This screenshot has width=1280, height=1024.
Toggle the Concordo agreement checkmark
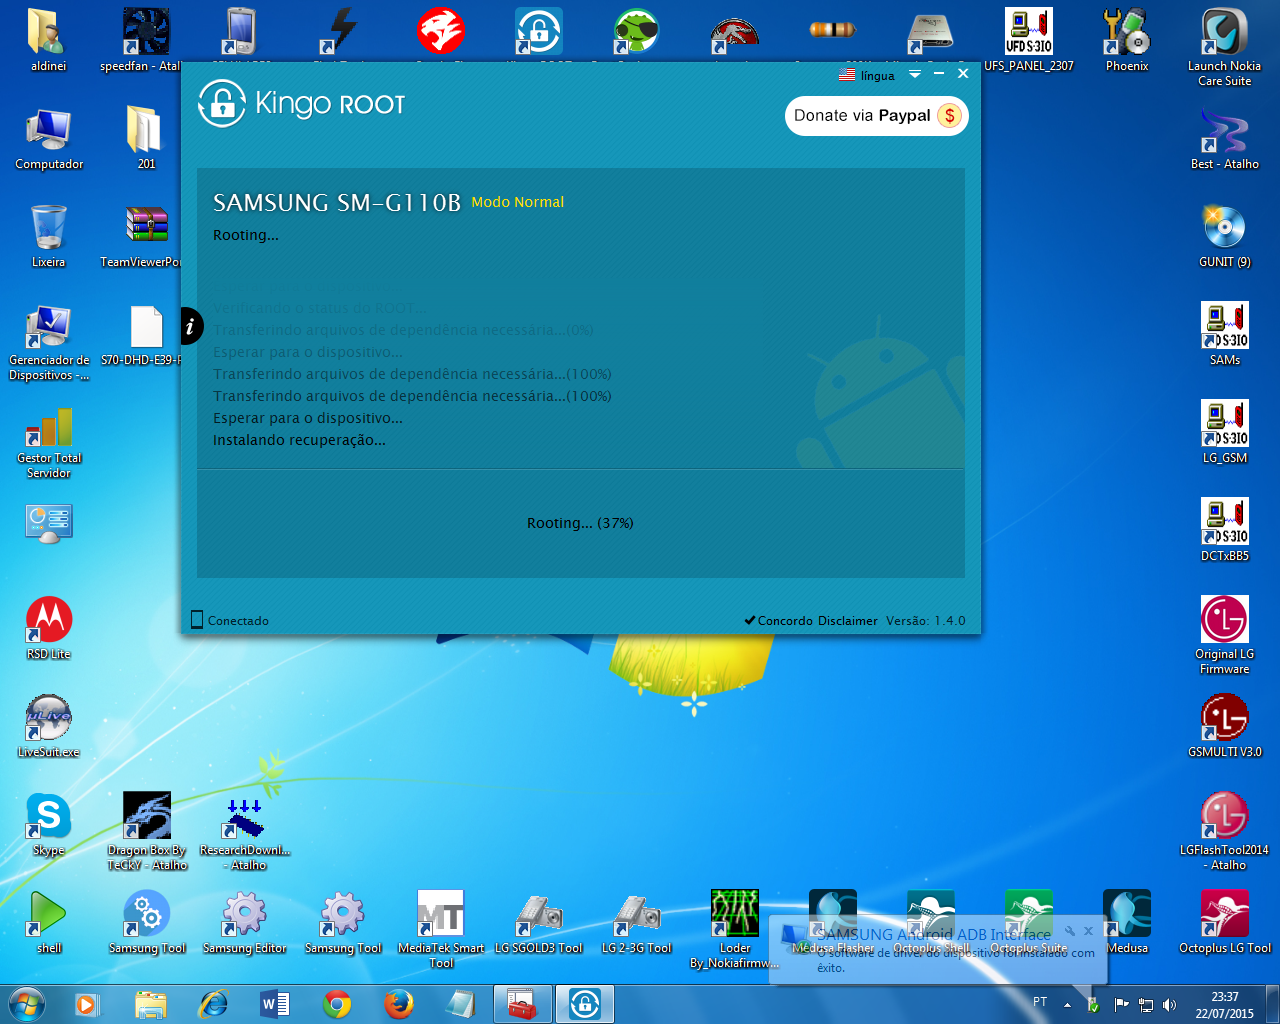click(750, 620)
